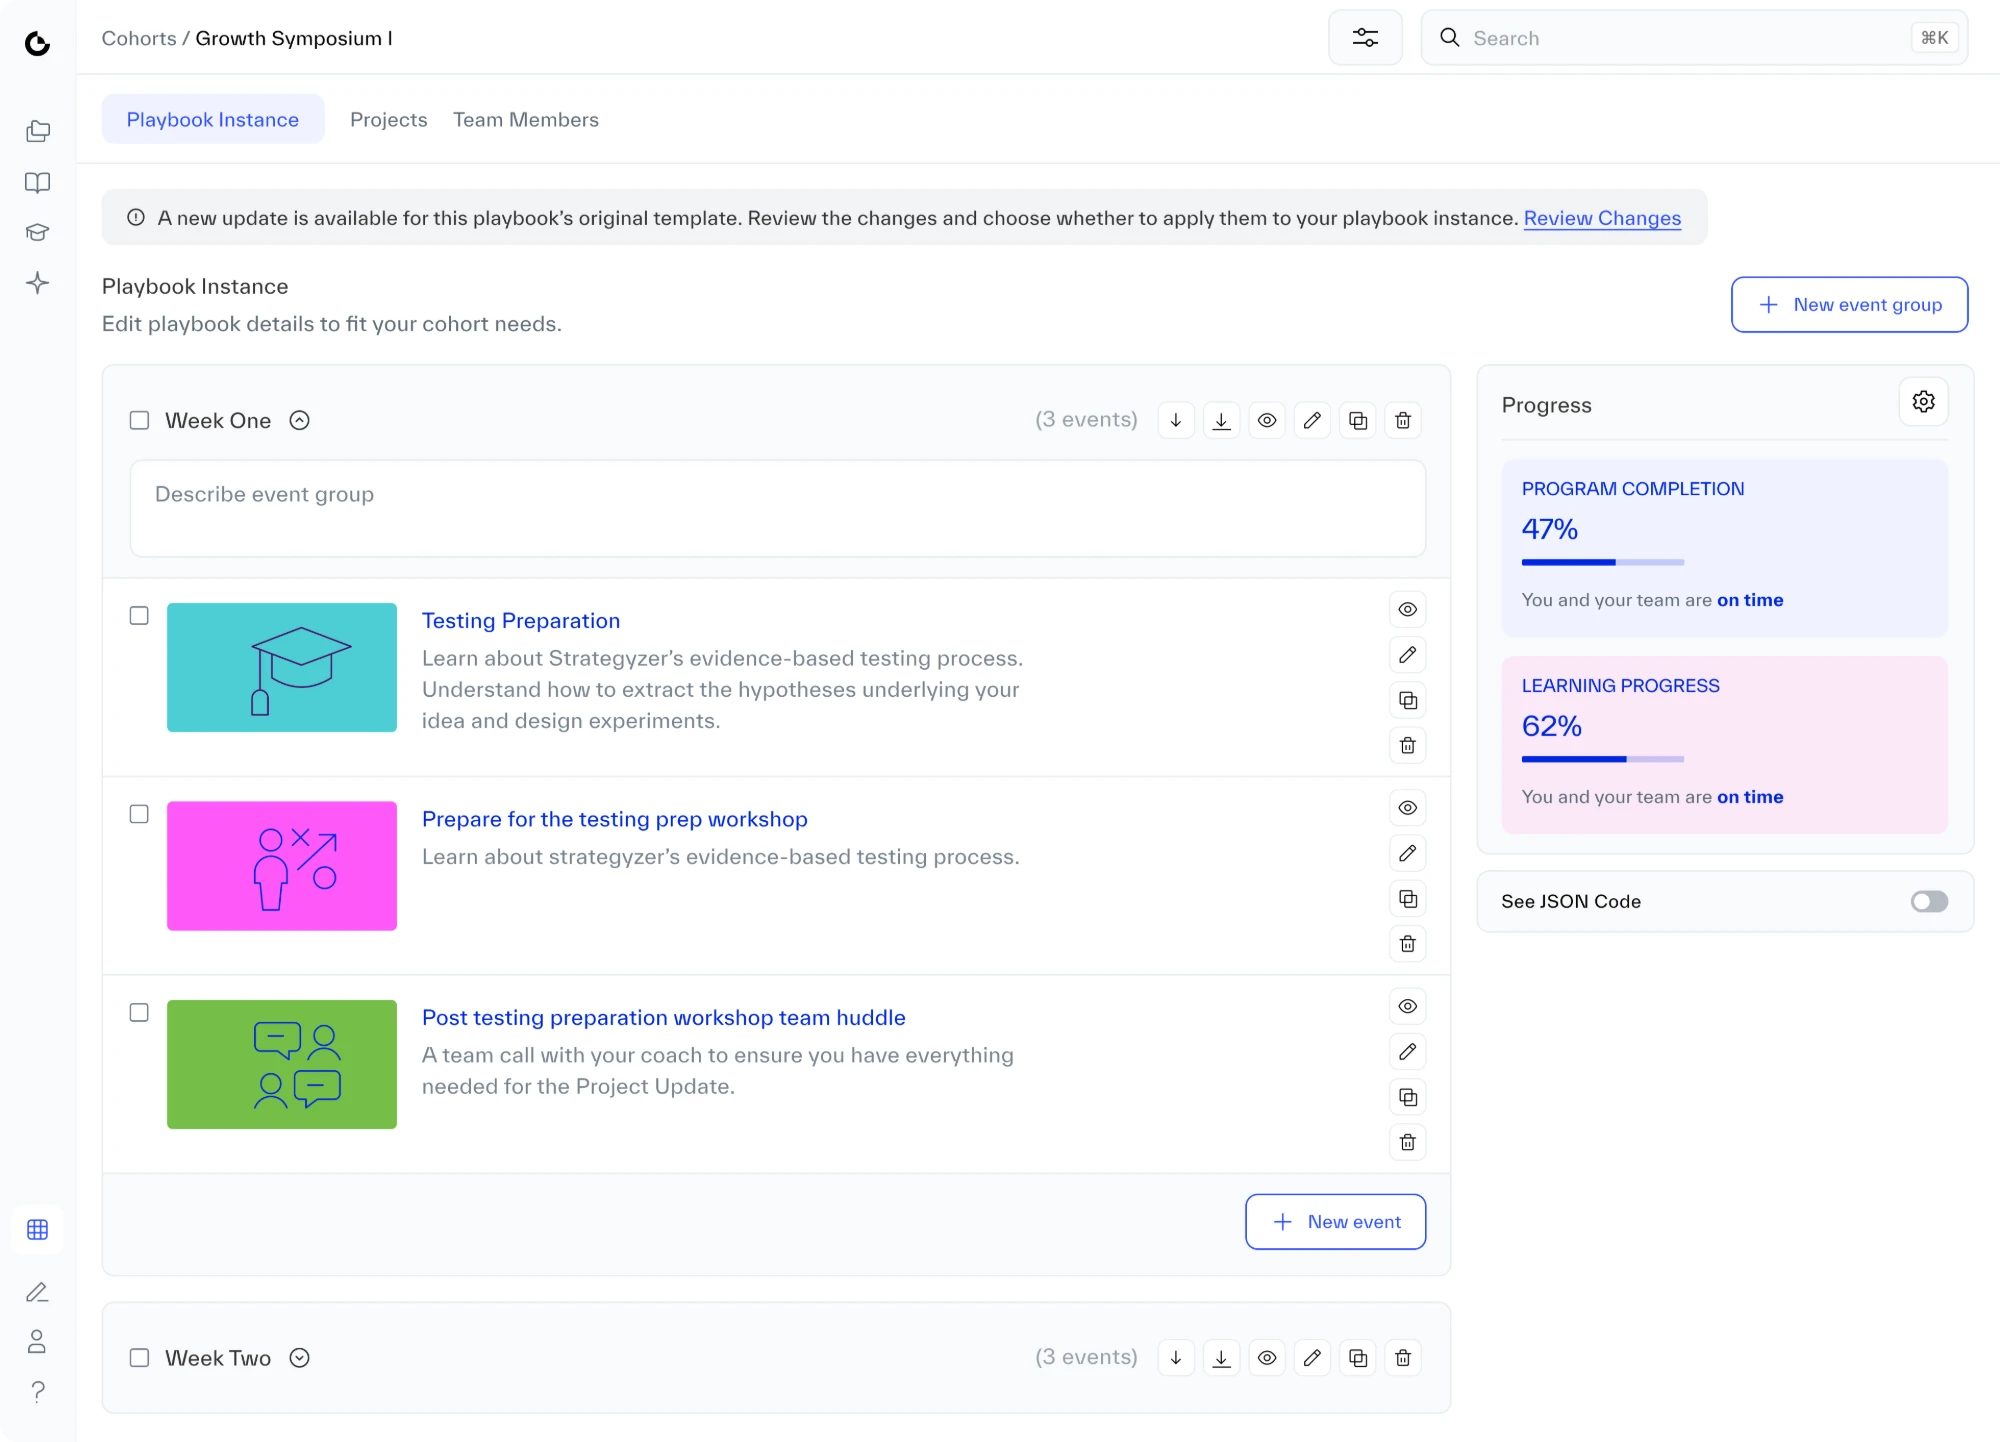Image resolution: width=2000 pixels, height=1442 pixels.
Task: Click the Describe event group field
Action: click(777, 508)
